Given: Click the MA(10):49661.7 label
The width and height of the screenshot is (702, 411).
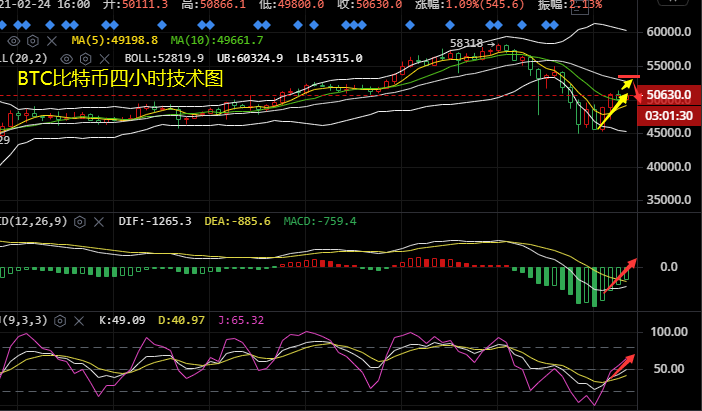Looking at the screenshot, I should [x=217, y=40].
